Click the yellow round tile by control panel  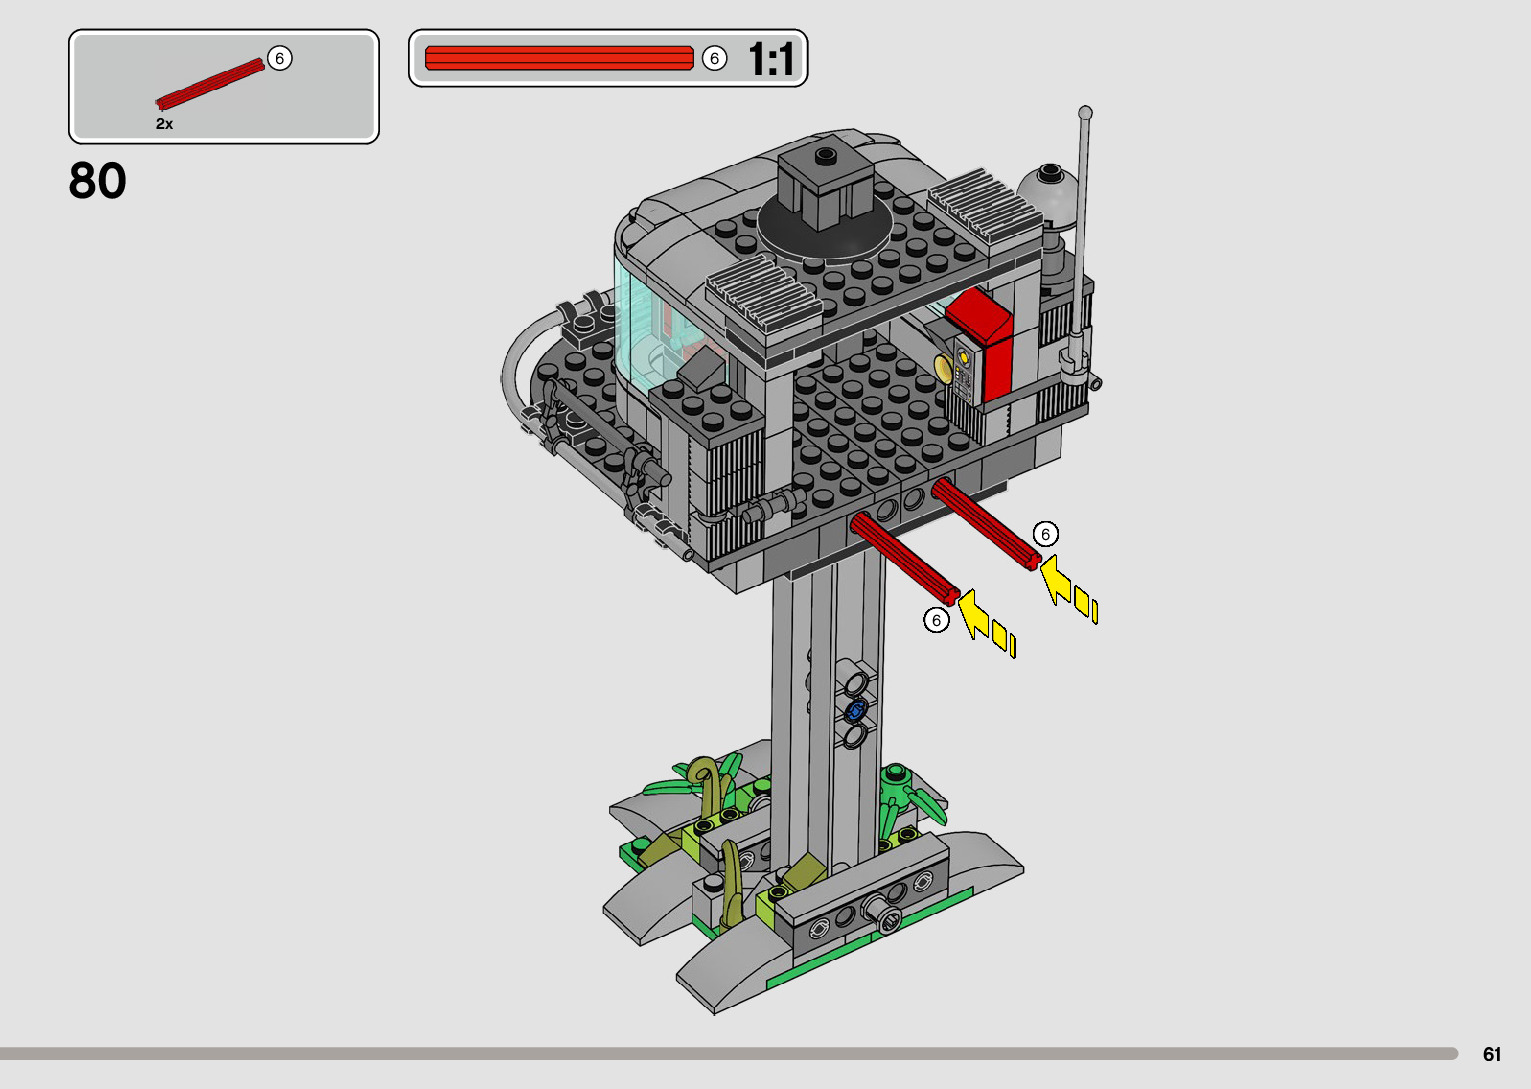(943, 368)
